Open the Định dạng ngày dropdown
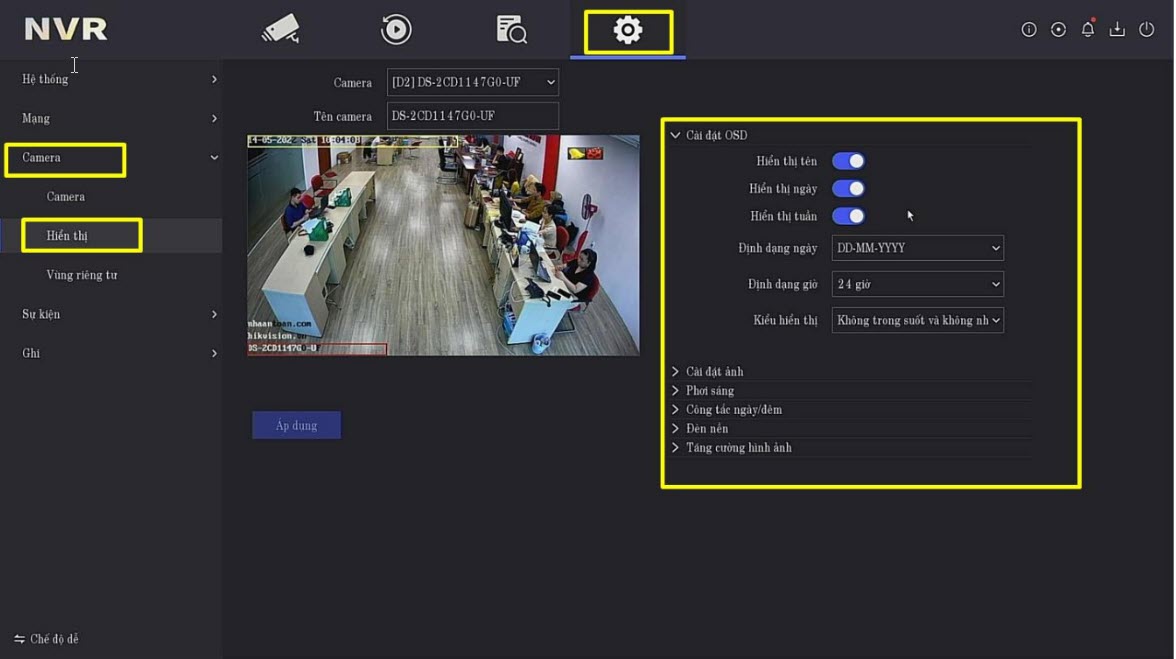1176x659 pixels. coord(917,248)
